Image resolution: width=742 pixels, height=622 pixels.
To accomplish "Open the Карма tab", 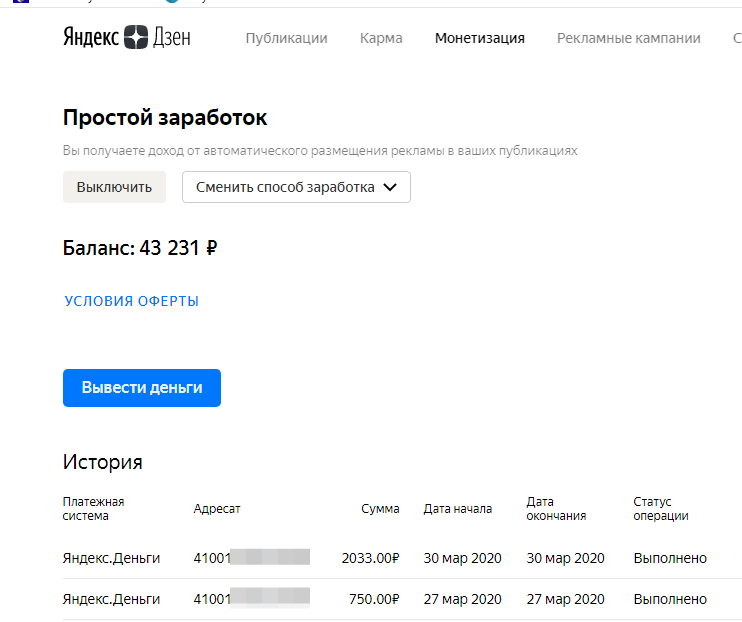I will click(381, 38).
